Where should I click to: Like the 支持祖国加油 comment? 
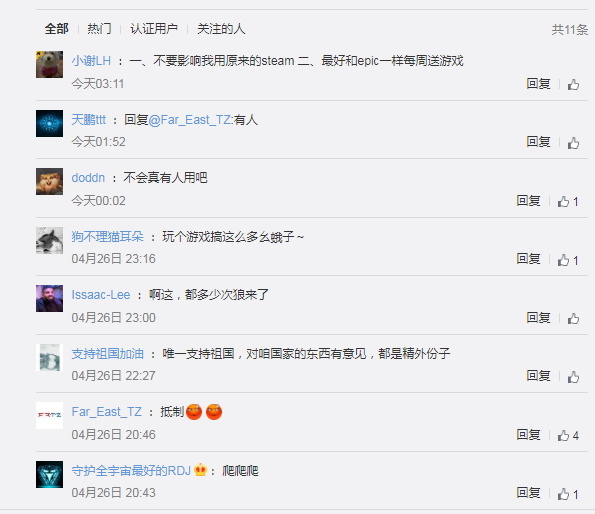point(573,377)
